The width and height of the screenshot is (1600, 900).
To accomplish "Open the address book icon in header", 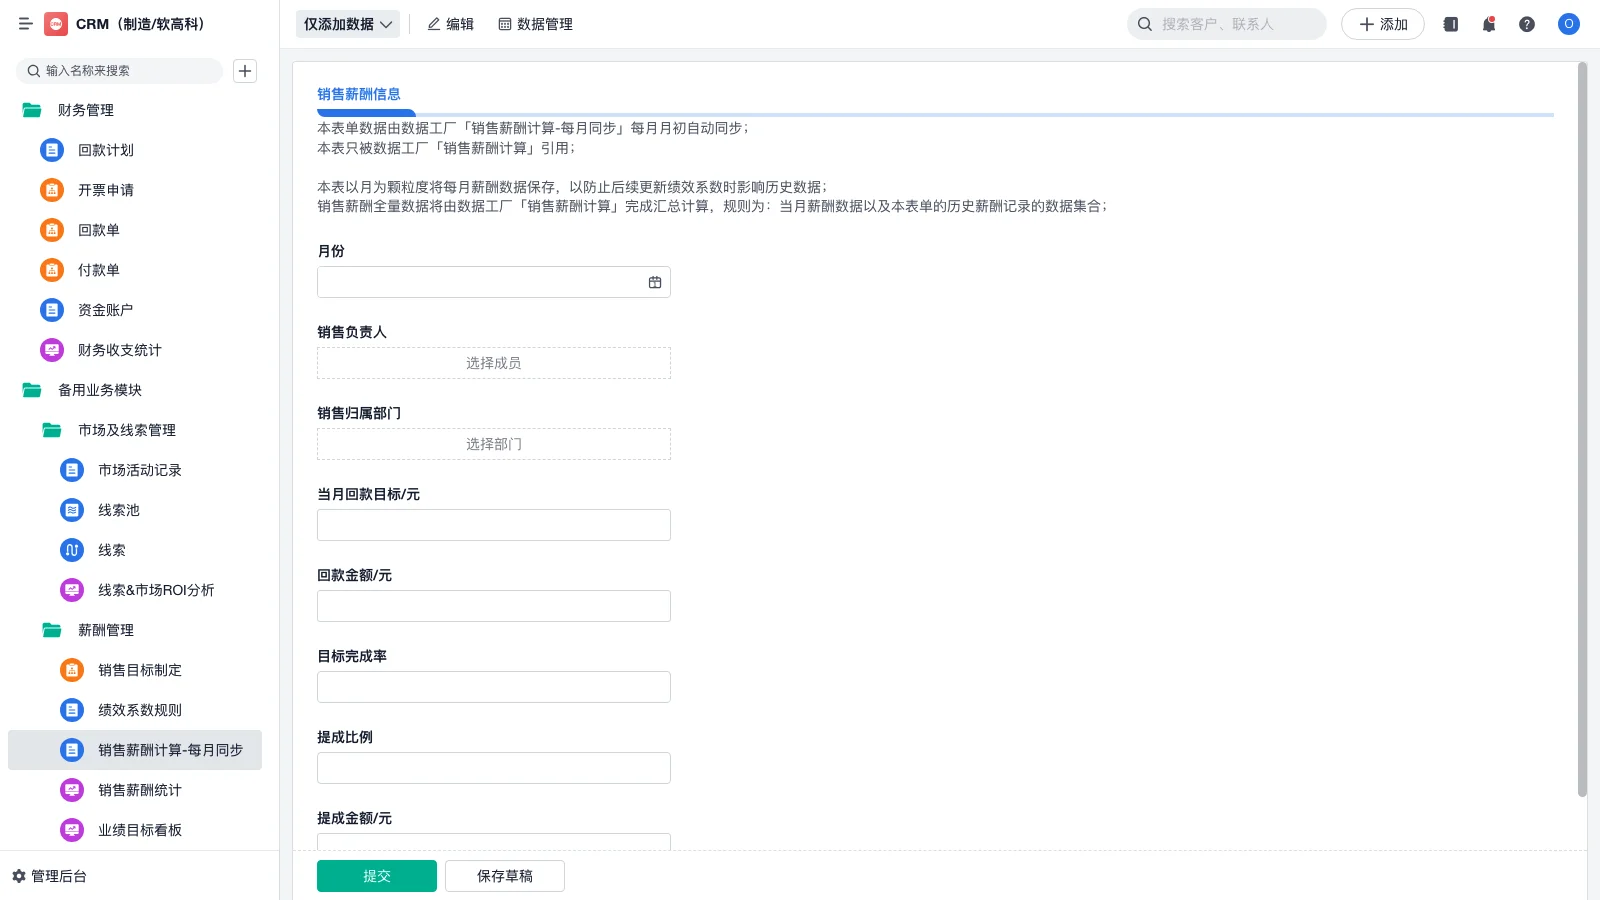I will [1449, 24].
